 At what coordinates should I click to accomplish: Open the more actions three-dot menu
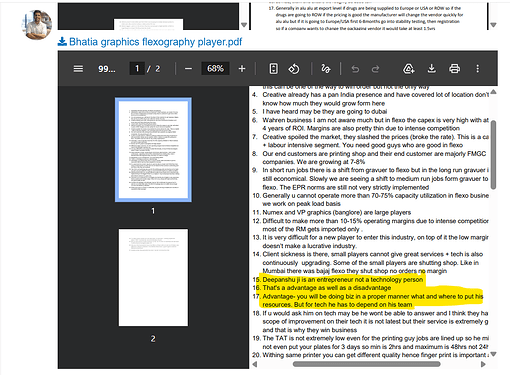477,69
